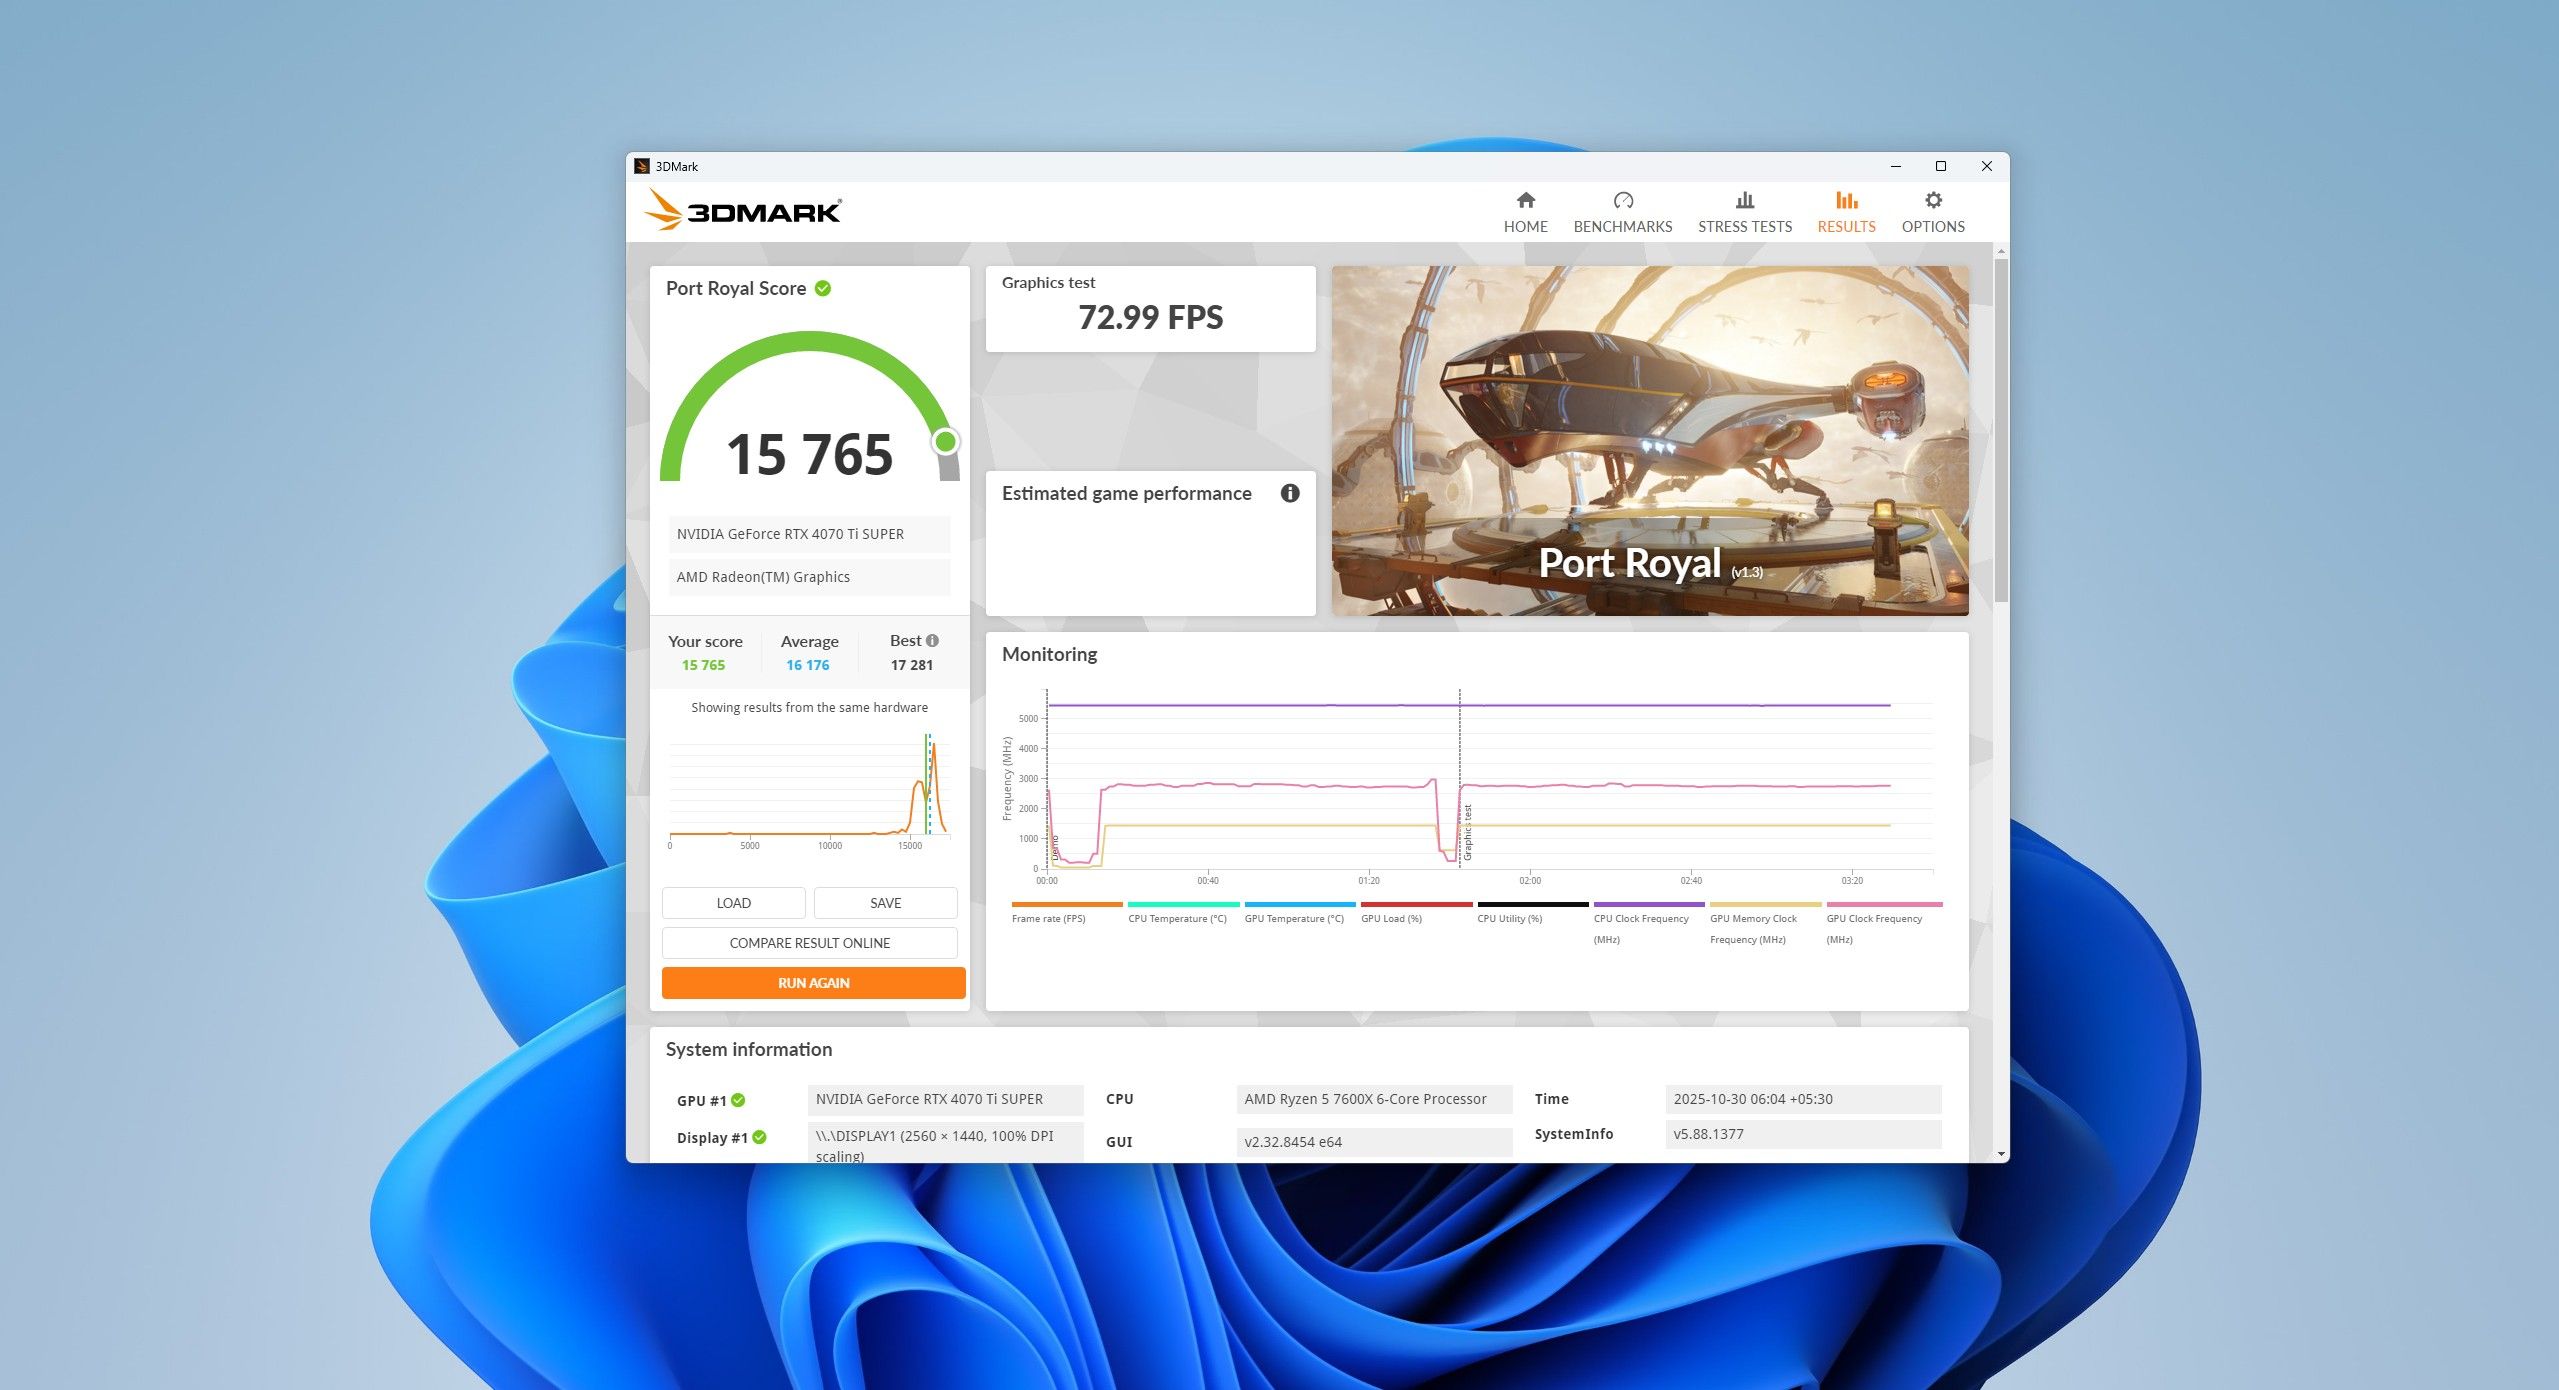Switch to STRESS TESTS tab

click(x=1744, y=212)
